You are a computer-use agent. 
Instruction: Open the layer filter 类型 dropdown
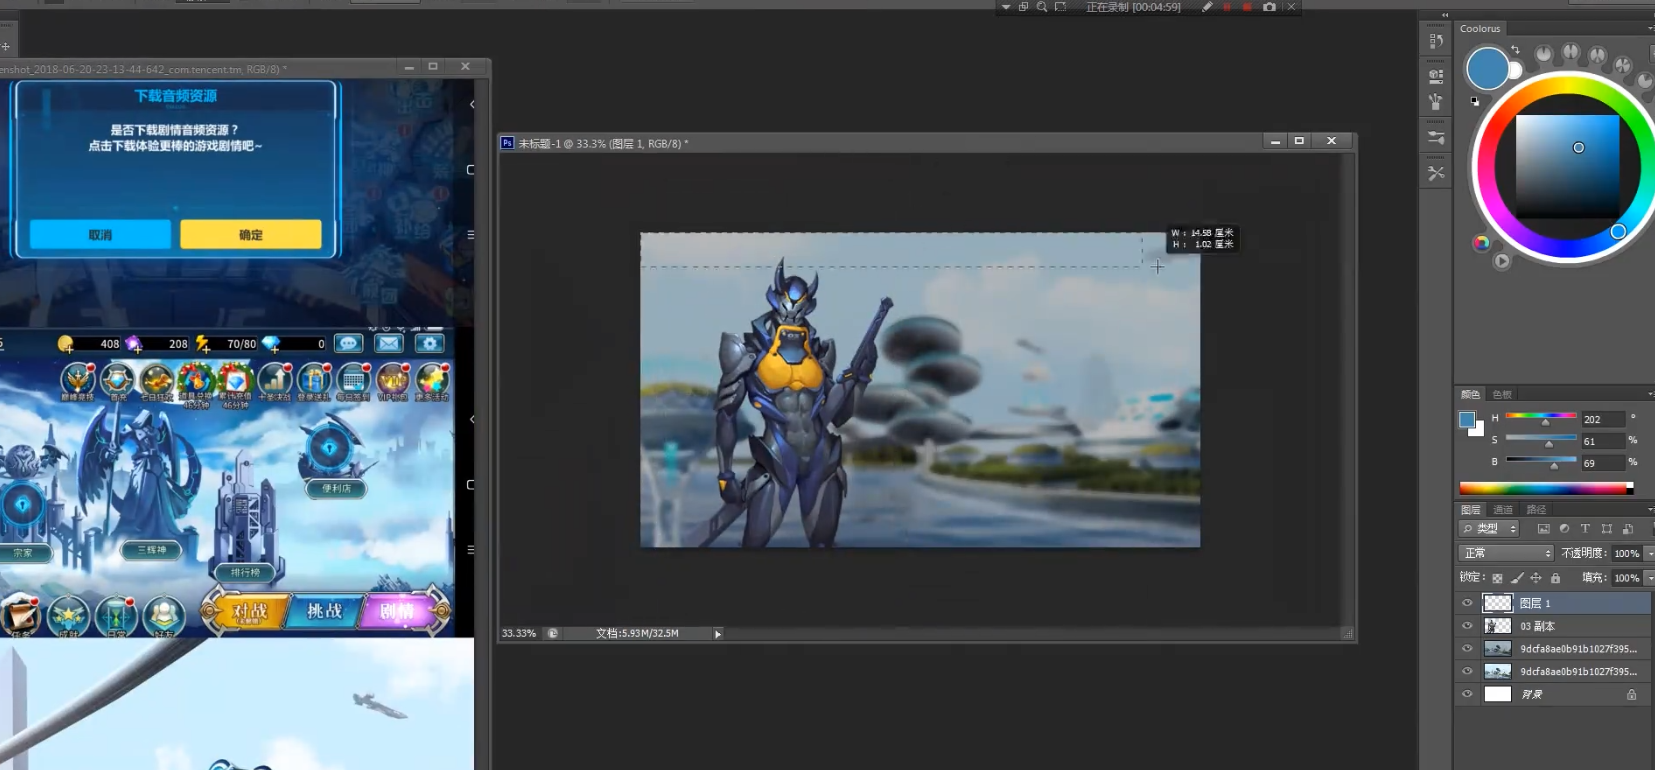[x=1490, y=529]
